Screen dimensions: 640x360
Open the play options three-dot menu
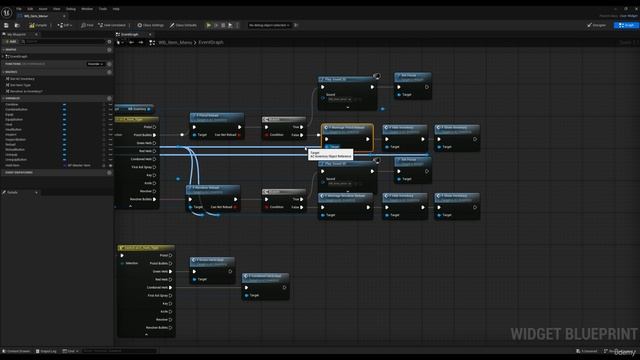click(238, 25)
